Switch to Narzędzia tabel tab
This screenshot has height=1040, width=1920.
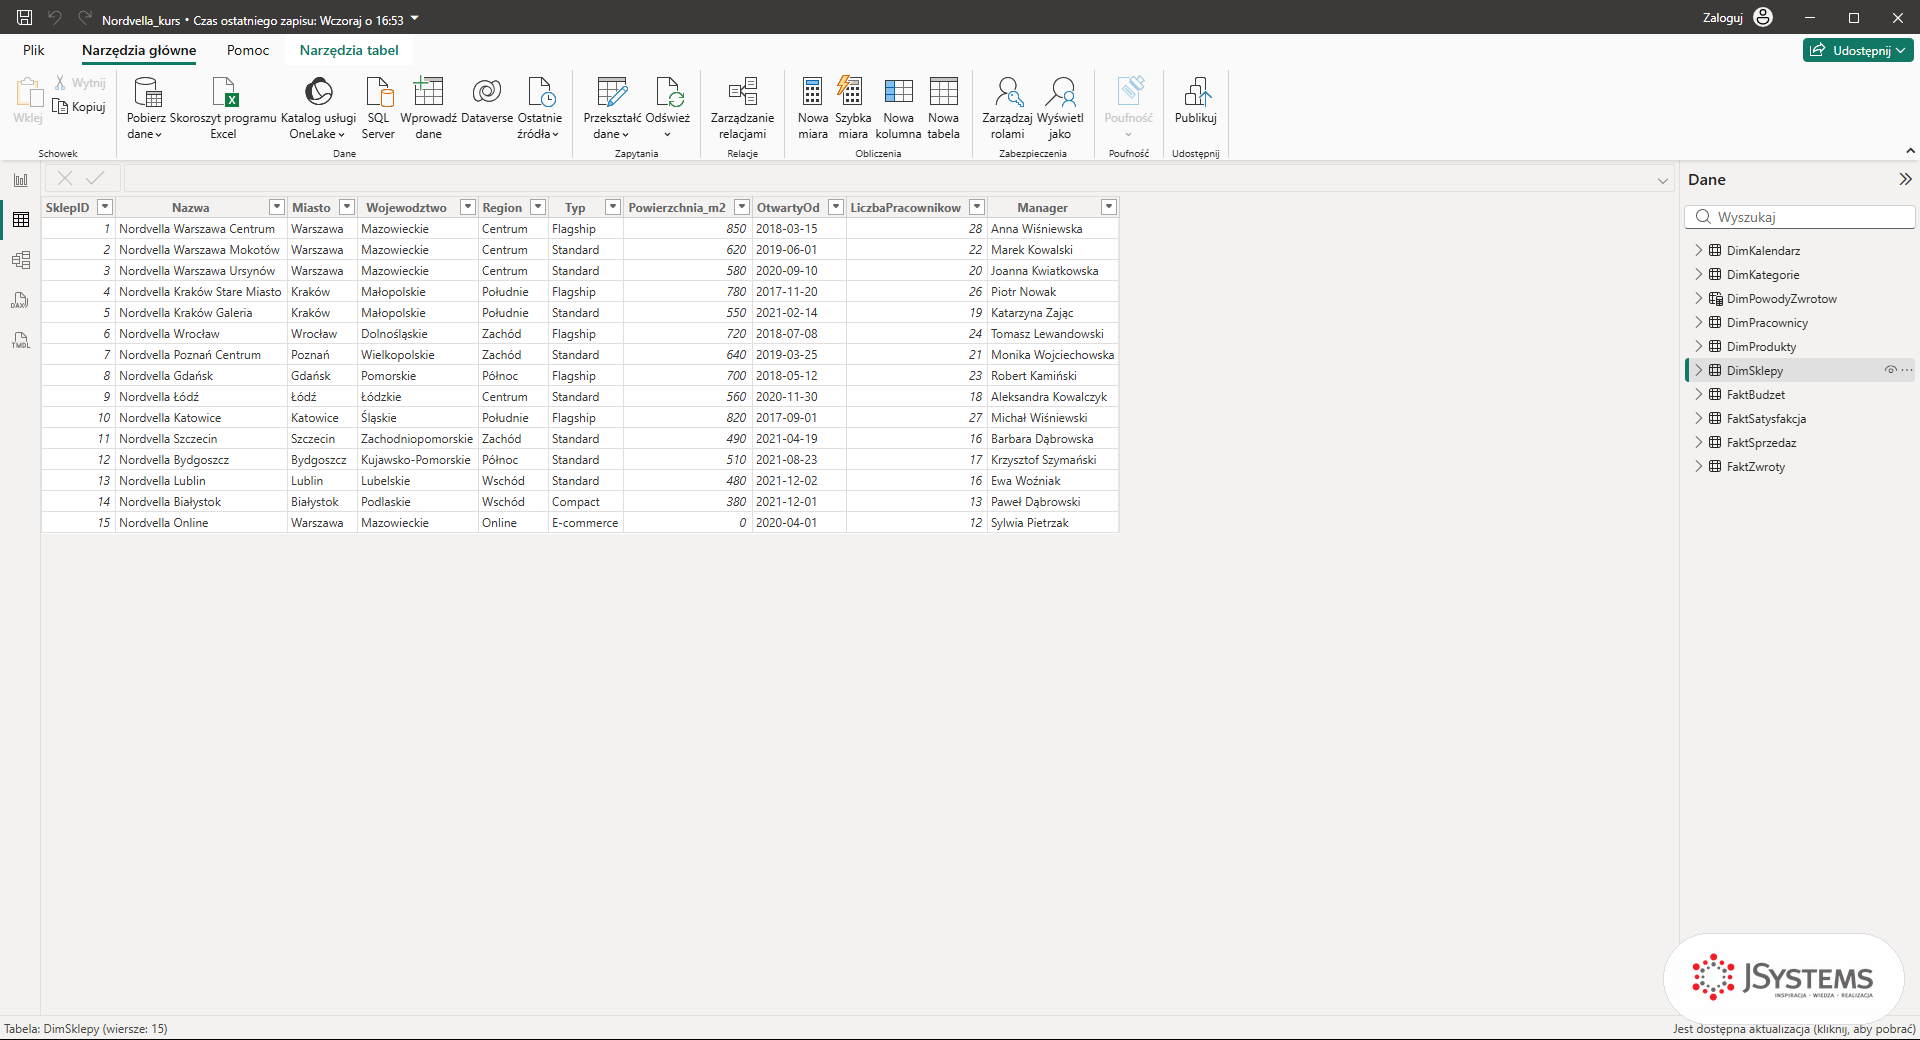pos(349,50)
